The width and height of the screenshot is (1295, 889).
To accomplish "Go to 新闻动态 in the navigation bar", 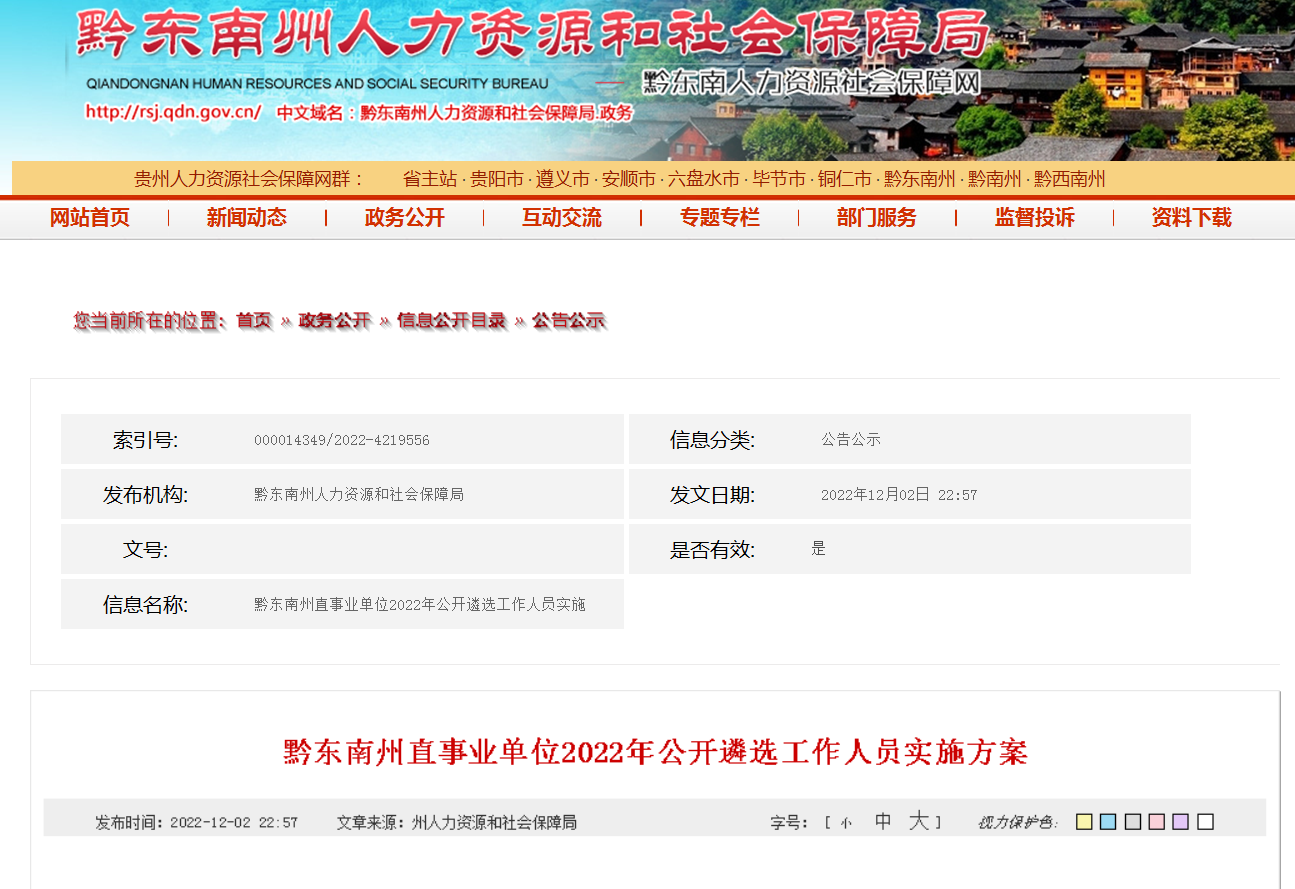I will pos(247,218).
